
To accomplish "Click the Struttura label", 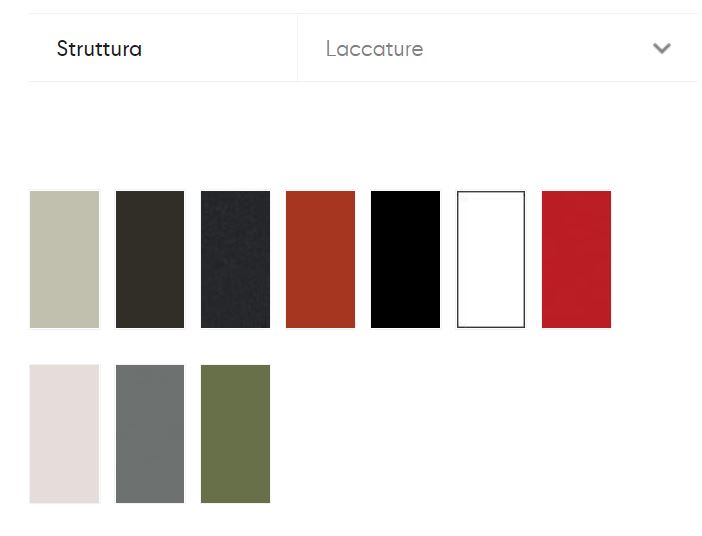I will [x=99, y=48].
